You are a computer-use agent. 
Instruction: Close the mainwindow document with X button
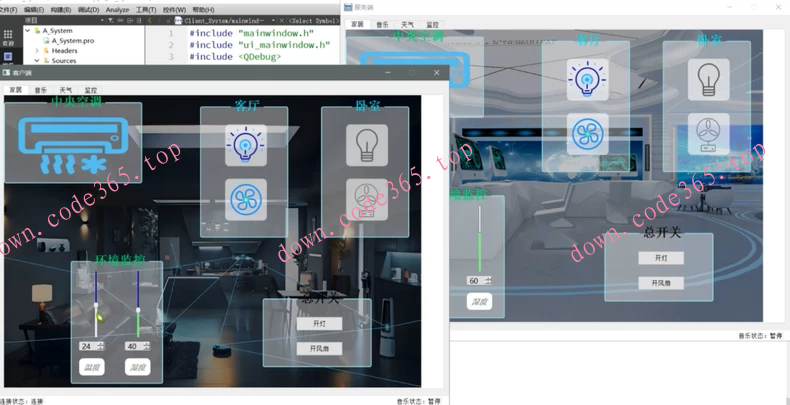click(x=282, y=21)
